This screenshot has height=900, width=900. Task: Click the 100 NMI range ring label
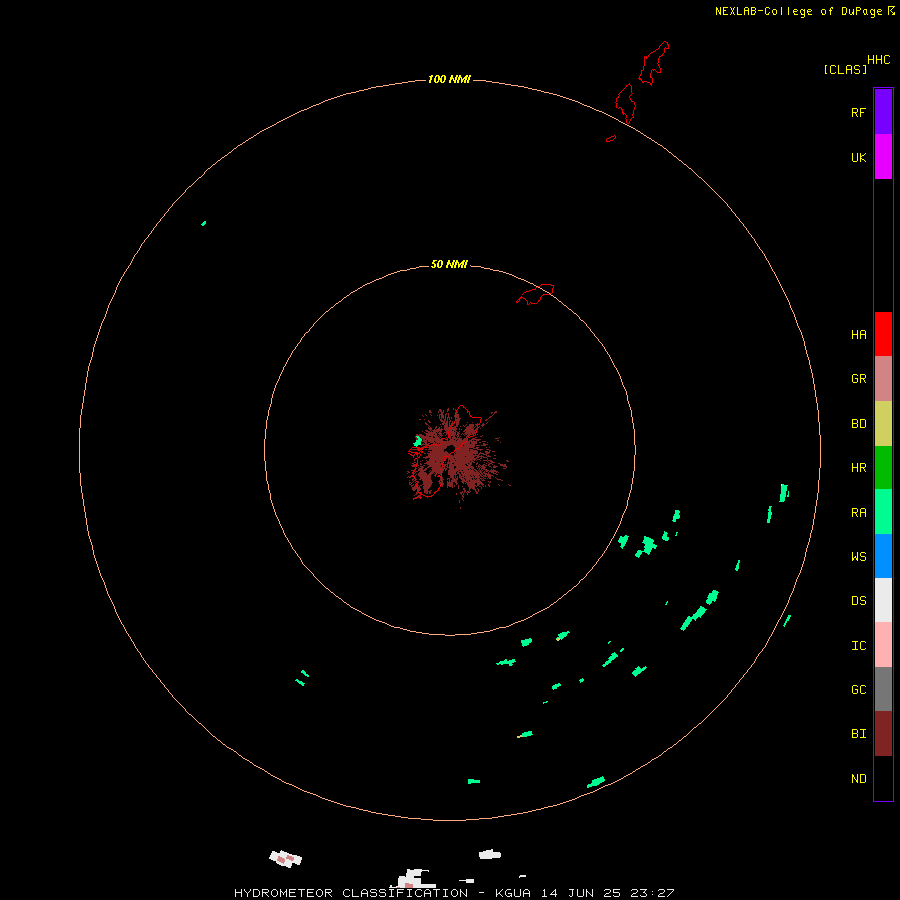pyautogui.click(x=449, y=79)
